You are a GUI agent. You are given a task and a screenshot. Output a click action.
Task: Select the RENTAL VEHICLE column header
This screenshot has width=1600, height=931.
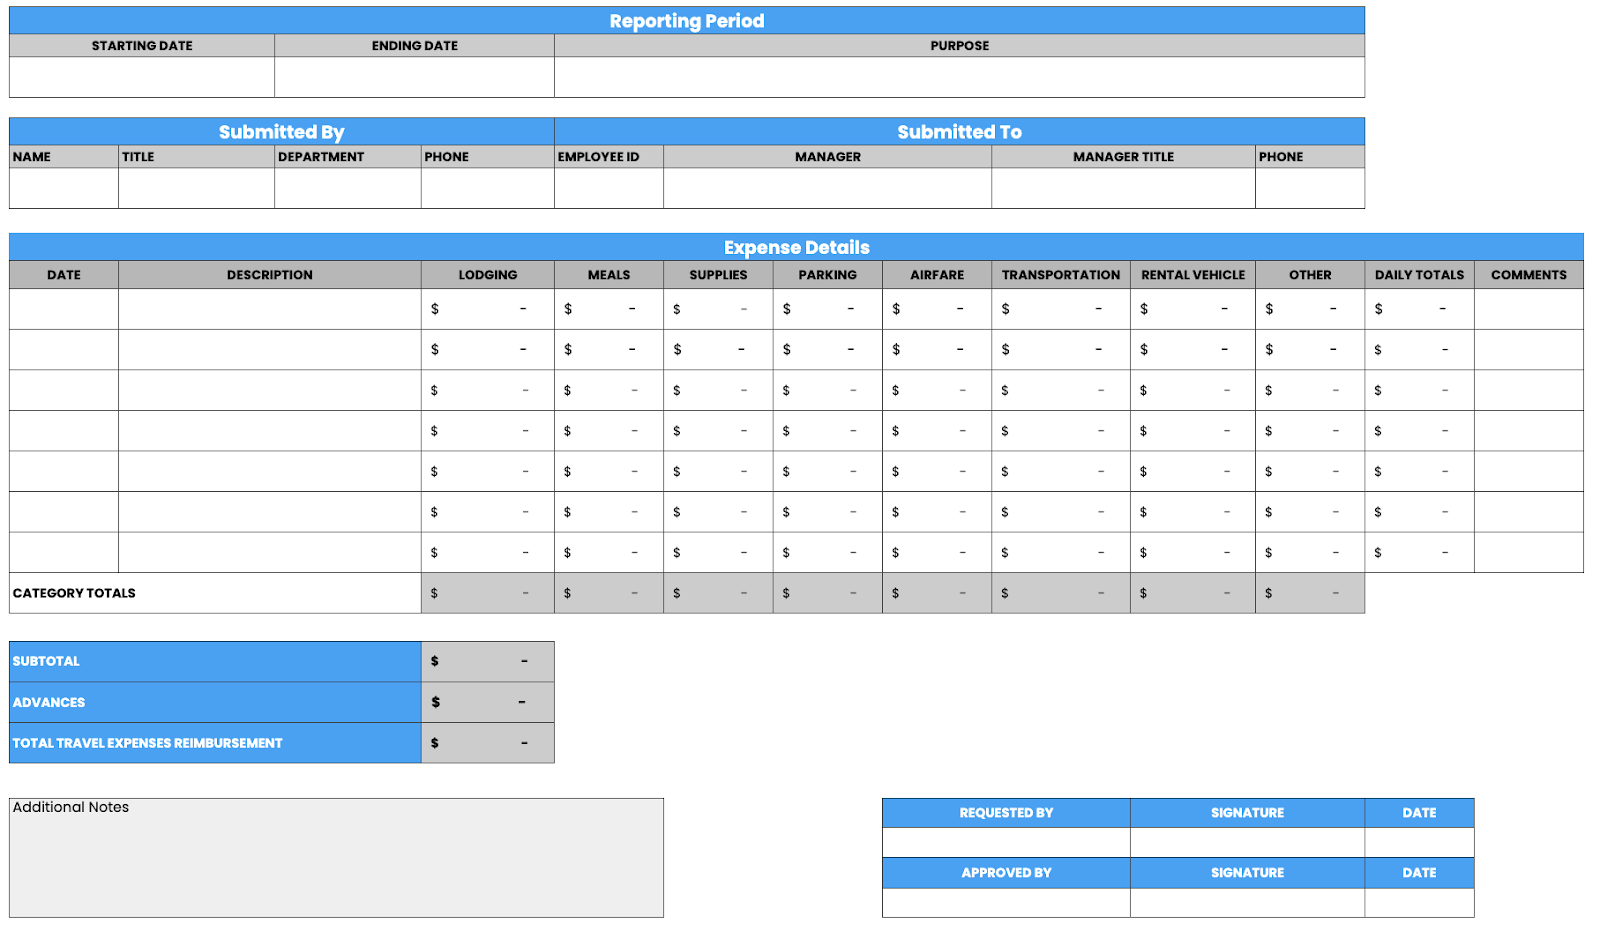coord(1193,275)
